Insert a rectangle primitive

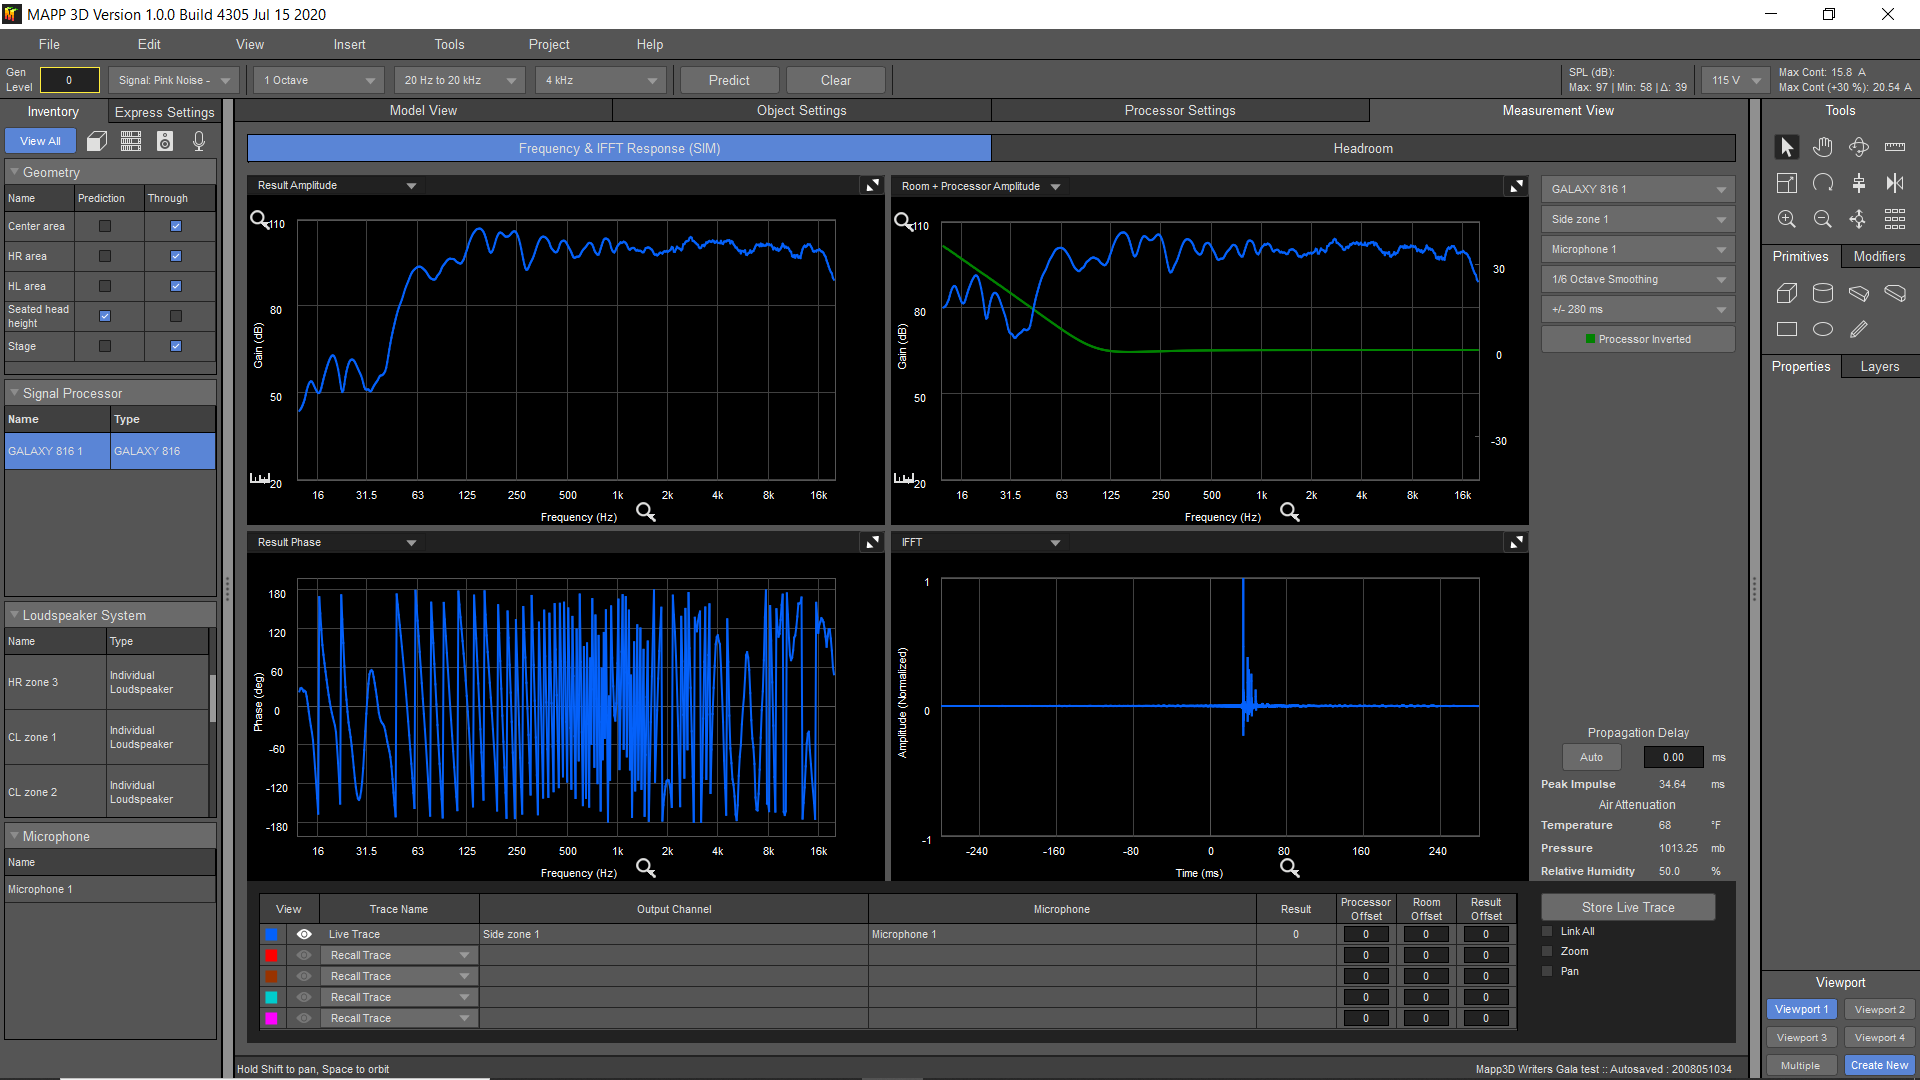click(x=1787, y=329)
